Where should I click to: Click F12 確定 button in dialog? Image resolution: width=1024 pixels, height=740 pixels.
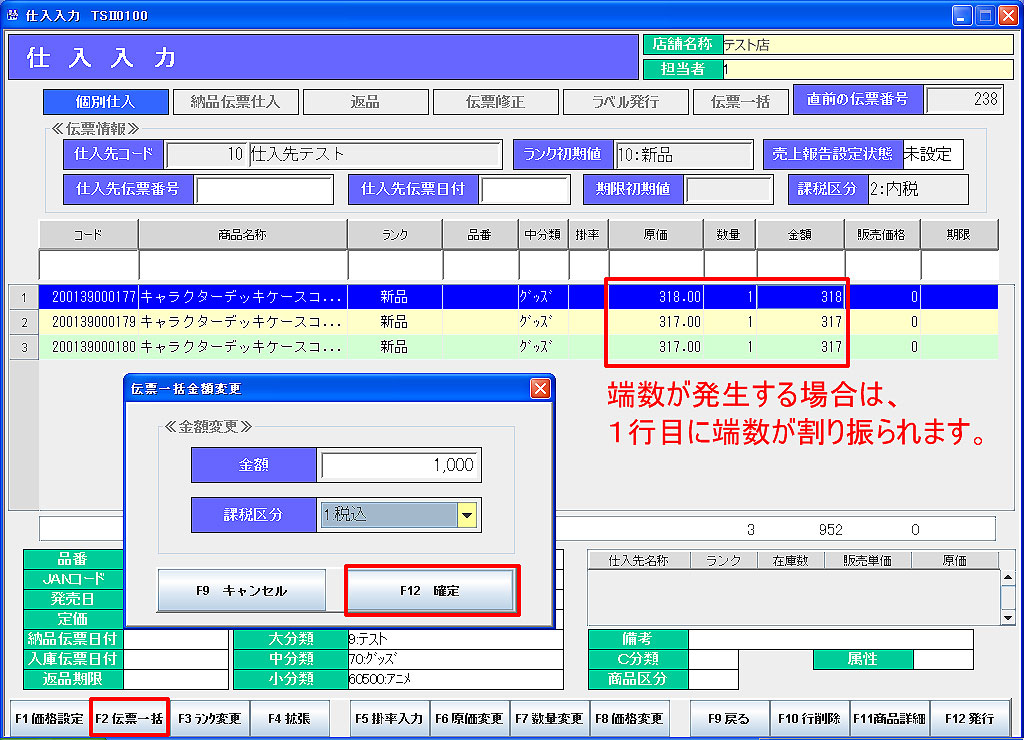[x=431, y=591]
